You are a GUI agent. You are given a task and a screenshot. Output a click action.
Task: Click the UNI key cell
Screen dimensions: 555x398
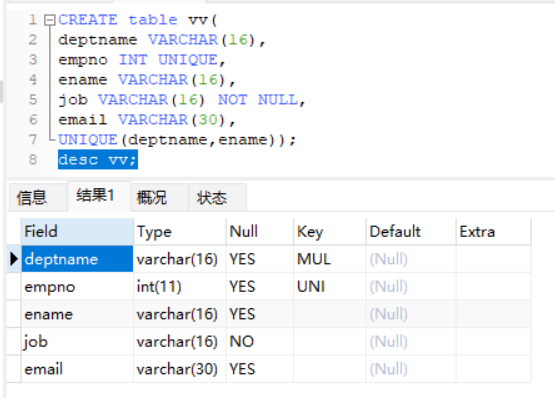tap(330, 286)
